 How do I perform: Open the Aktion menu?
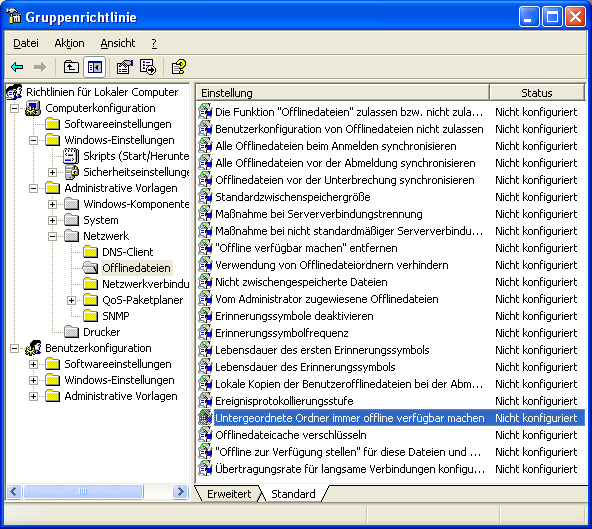(69, 43)
